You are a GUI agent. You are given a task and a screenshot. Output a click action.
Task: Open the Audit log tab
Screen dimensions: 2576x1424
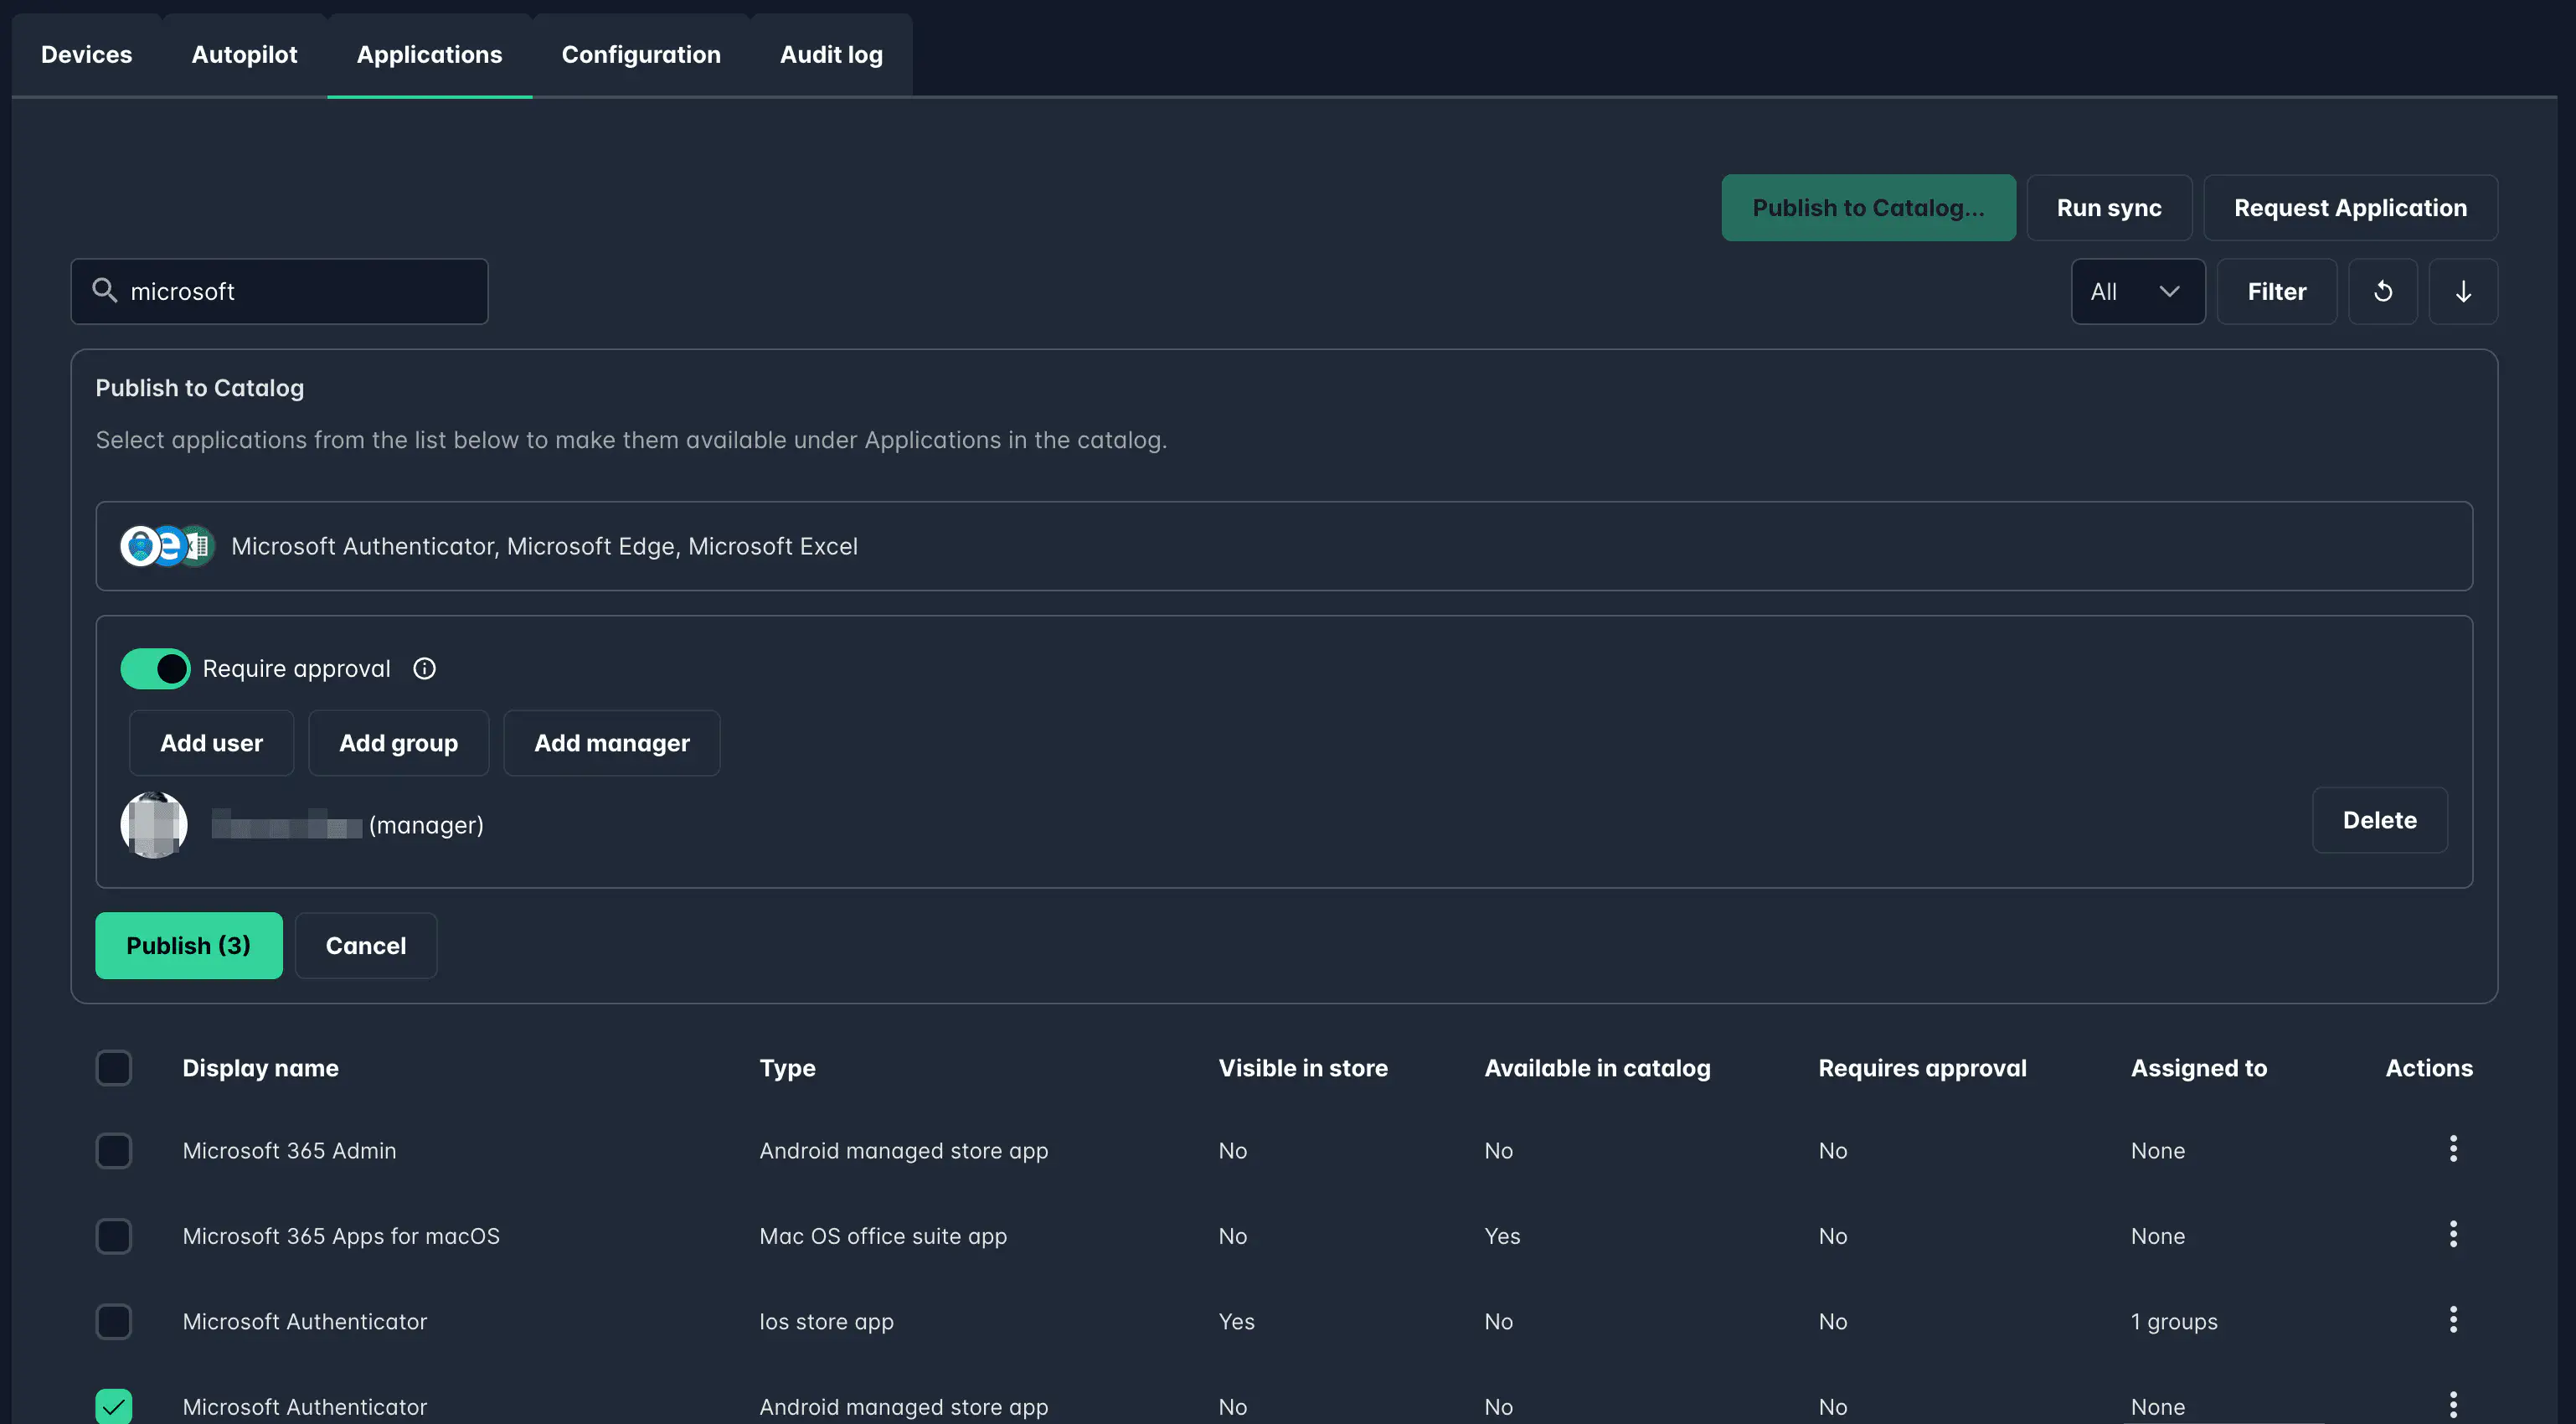(830, 54)
